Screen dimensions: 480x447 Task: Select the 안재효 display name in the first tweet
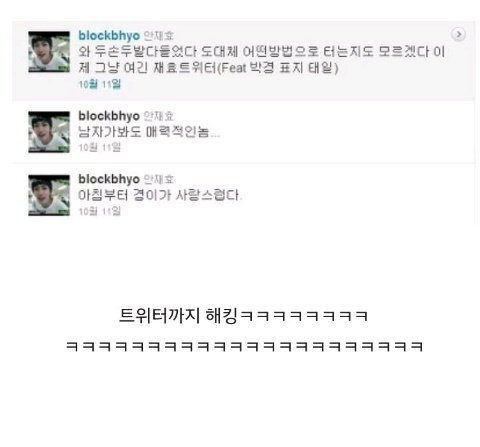click(159, 36)
